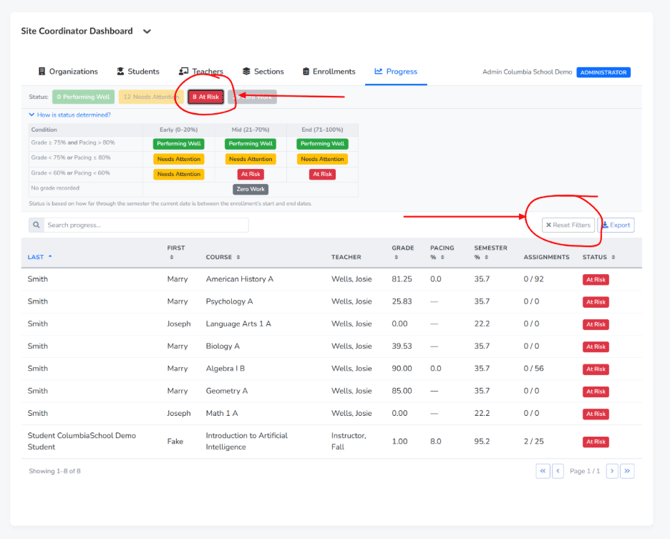This screenshot has width=670, height=539.
Task: Click the Psychology A course cell
Action: pyautogui.click(x=229, y=301)
